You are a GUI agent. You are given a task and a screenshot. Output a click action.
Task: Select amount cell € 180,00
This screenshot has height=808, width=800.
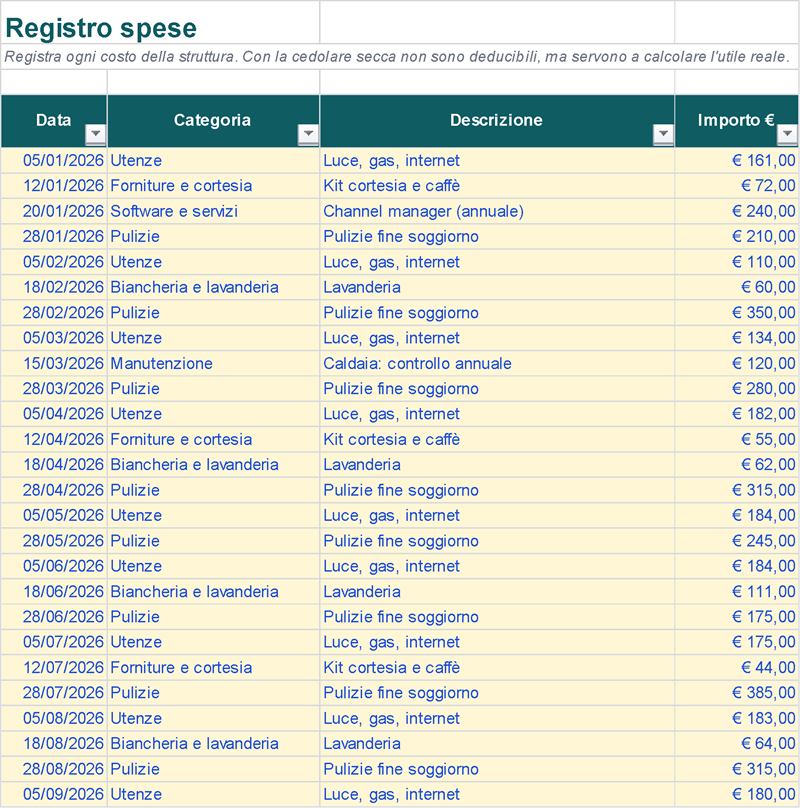(x=737, y=794)
